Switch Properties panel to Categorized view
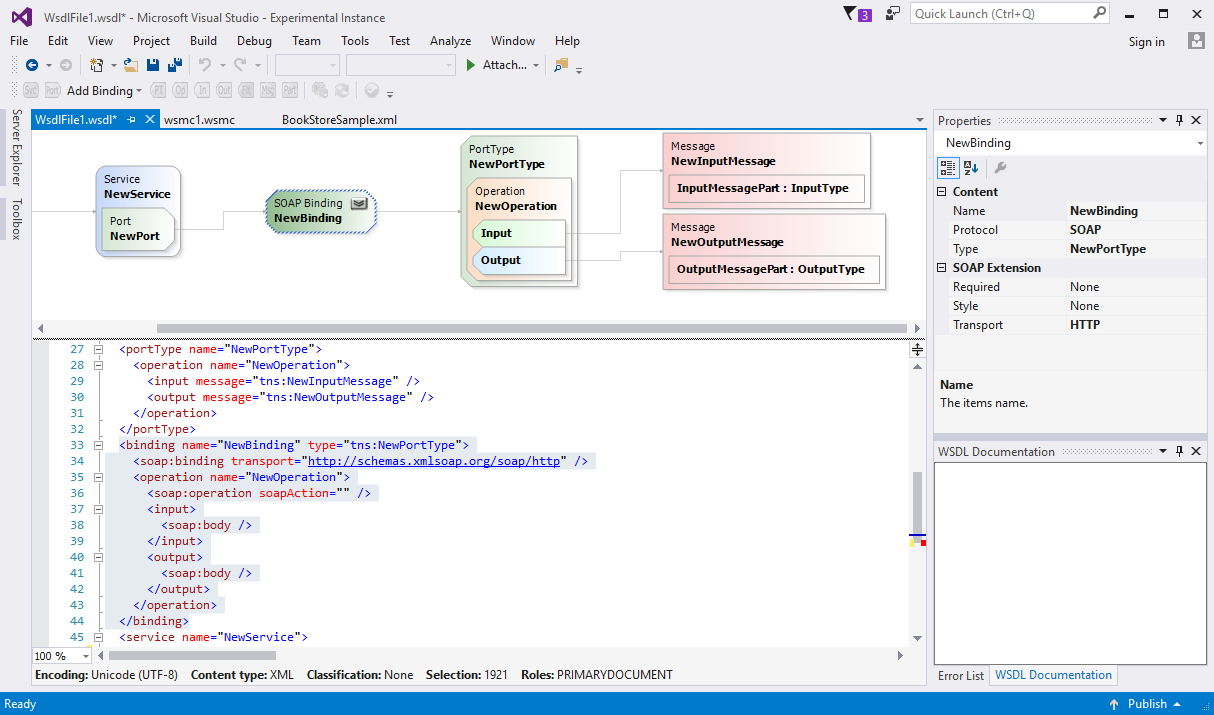1214x715 pixels. click(947, 168)
